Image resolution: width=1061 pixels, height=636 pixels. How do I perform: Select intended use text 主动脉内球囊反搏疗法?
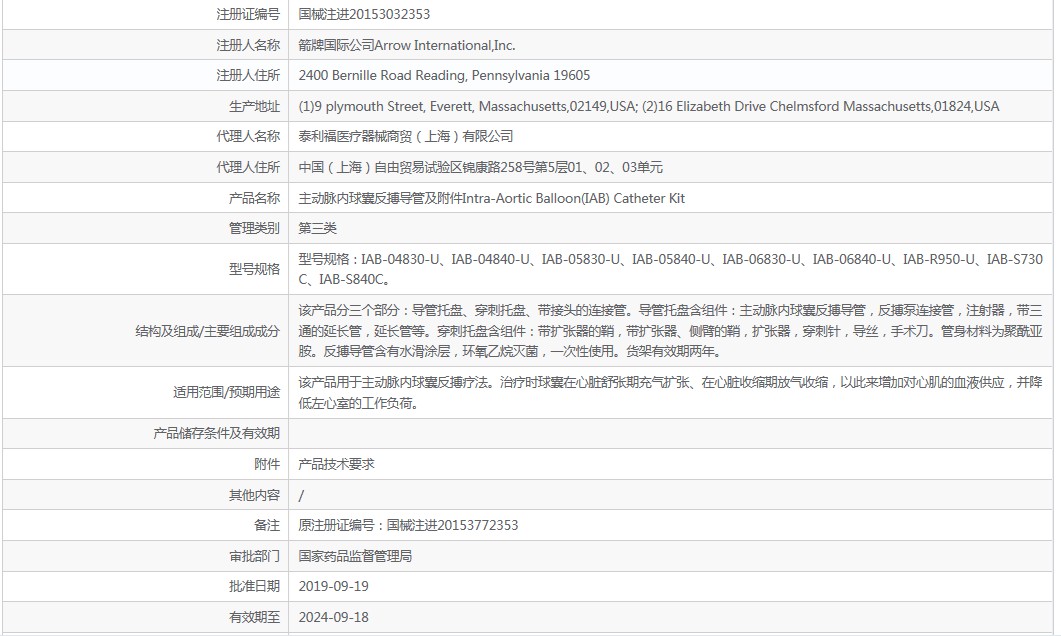[671, 393]
